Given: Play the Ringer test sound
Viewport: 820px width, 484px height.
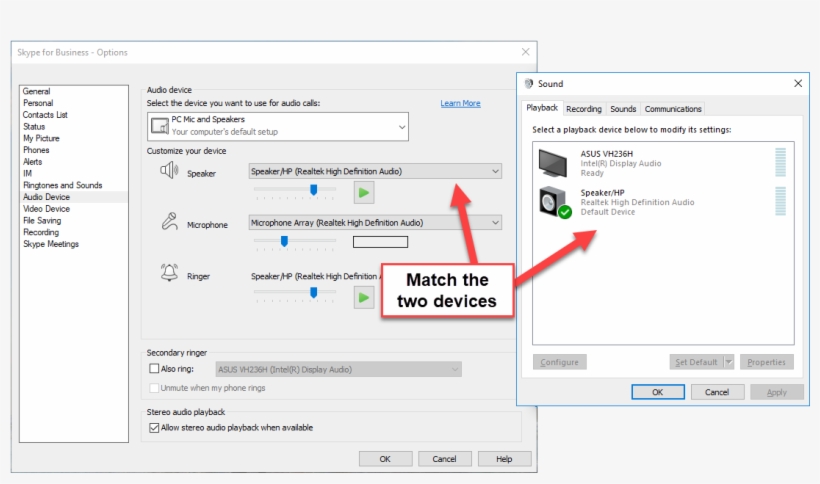Looking at the screenshot, I should (364, 298).
